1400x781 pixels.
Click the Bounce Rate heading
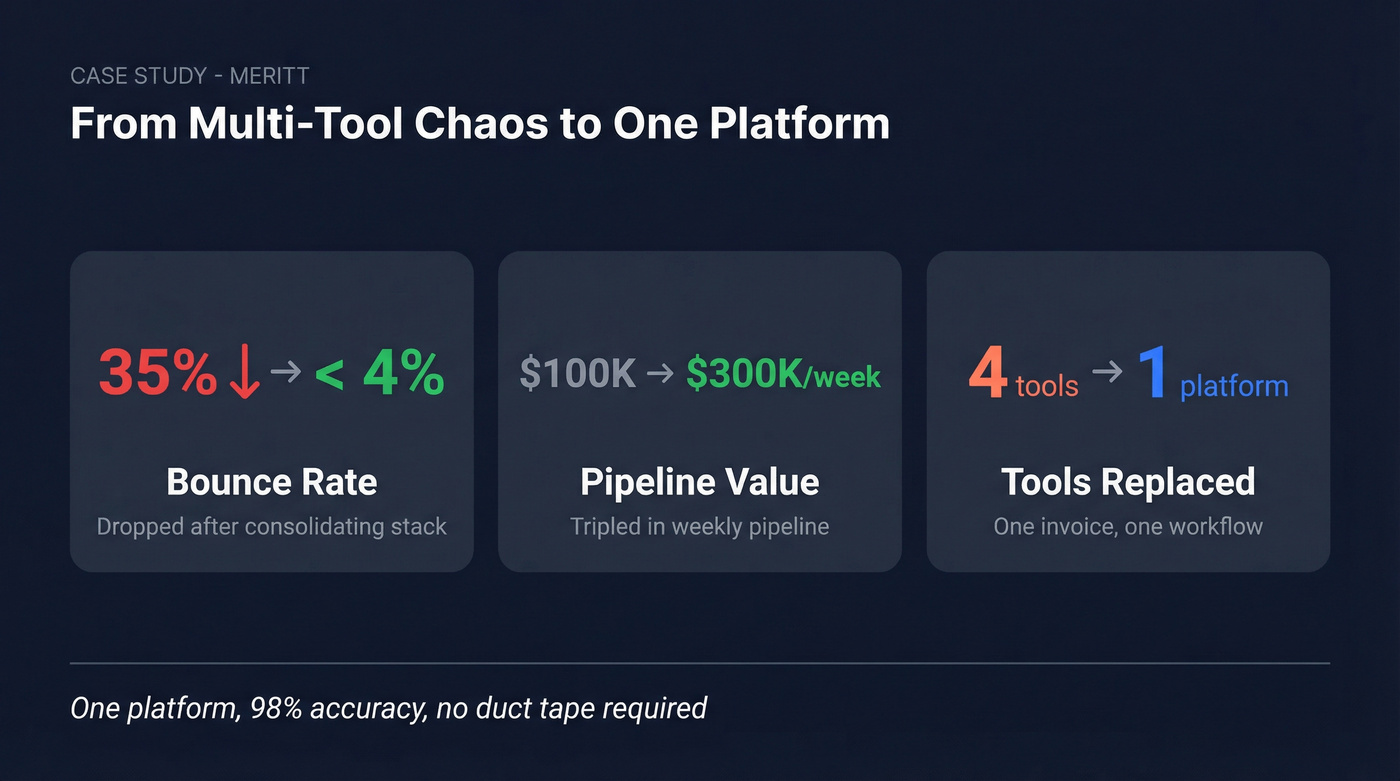(x=272, y=482)
